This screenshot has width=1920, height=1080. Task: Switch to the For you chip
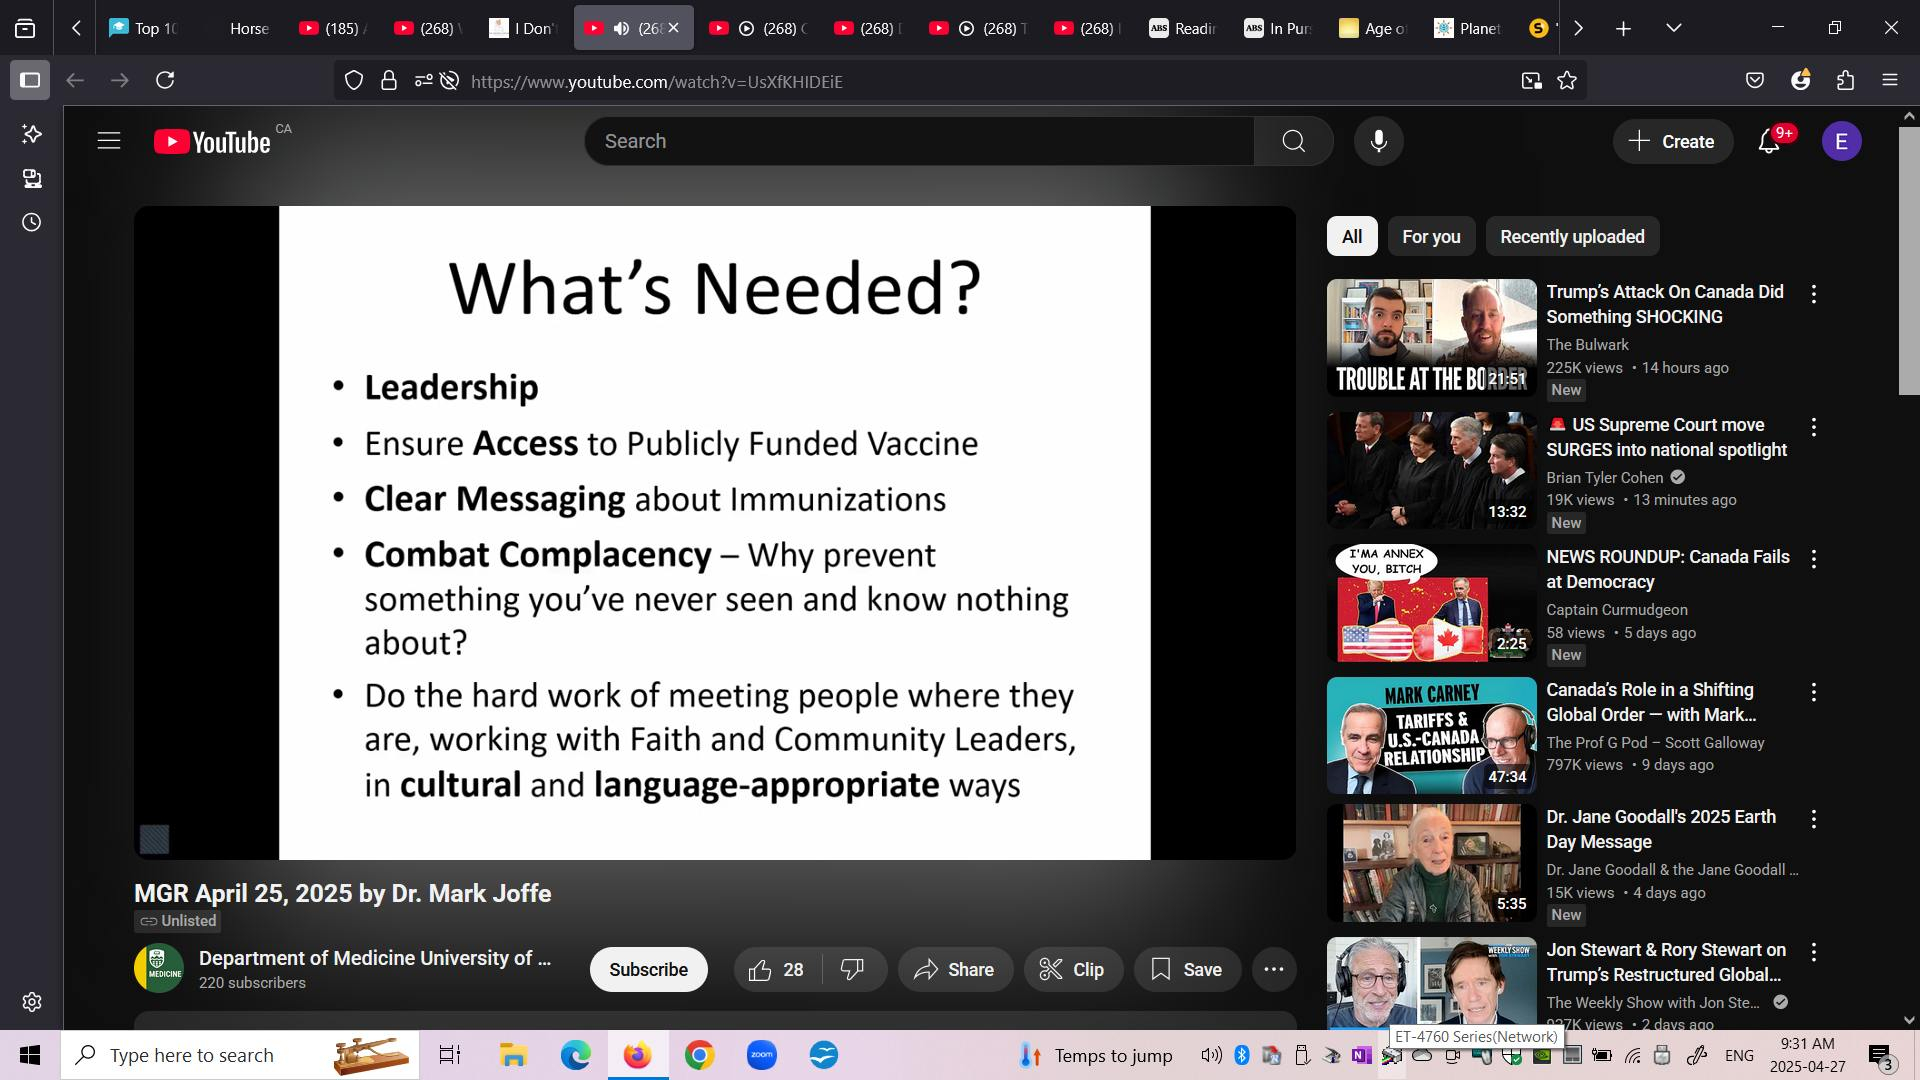pos(1430,237)
